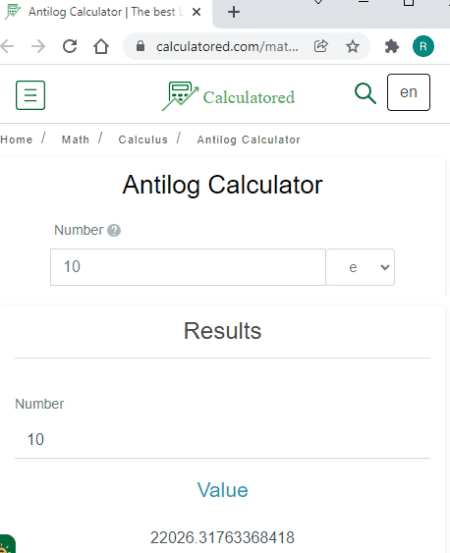Open the hamburger menu icon
The width and height of the screenshot is (450, 553).
[x=30, y=95]
